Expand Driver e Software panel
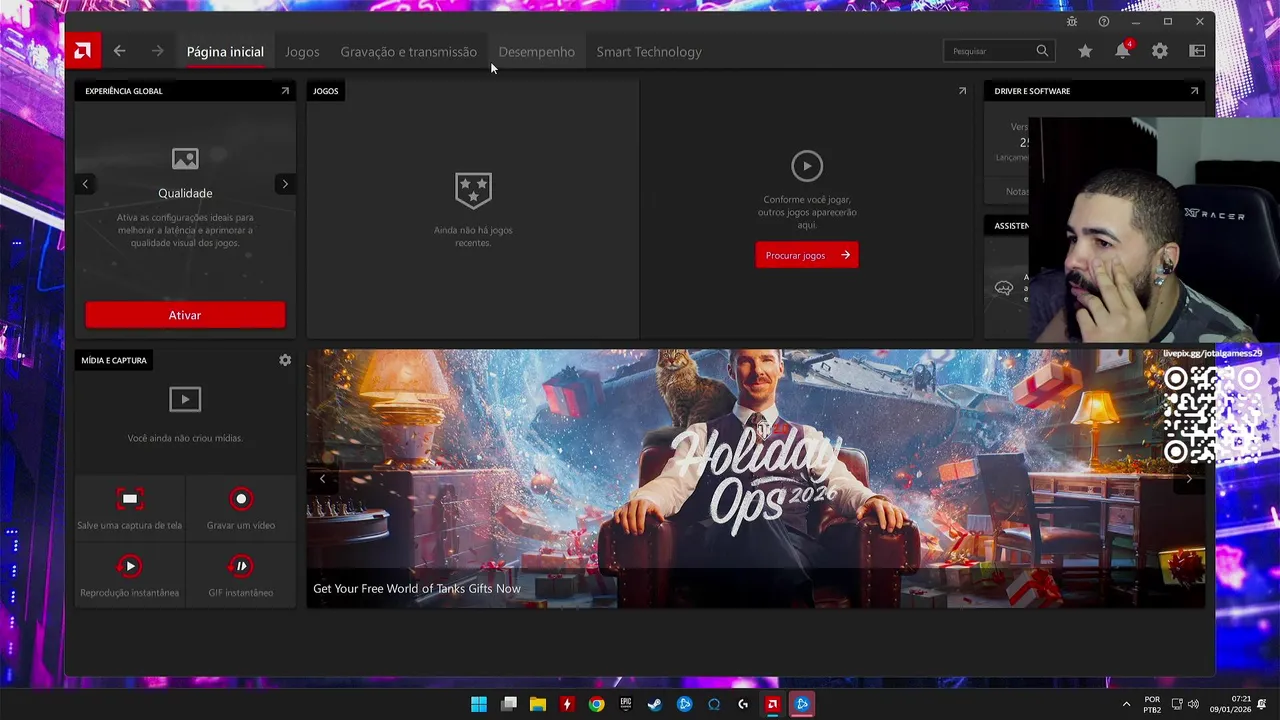 1194,91
